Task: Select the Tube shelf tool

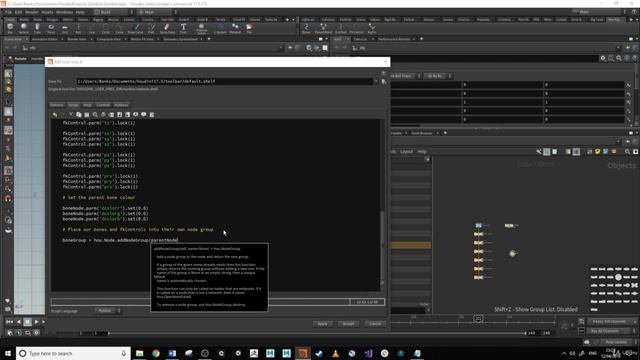Action: [x=37, y=28]
